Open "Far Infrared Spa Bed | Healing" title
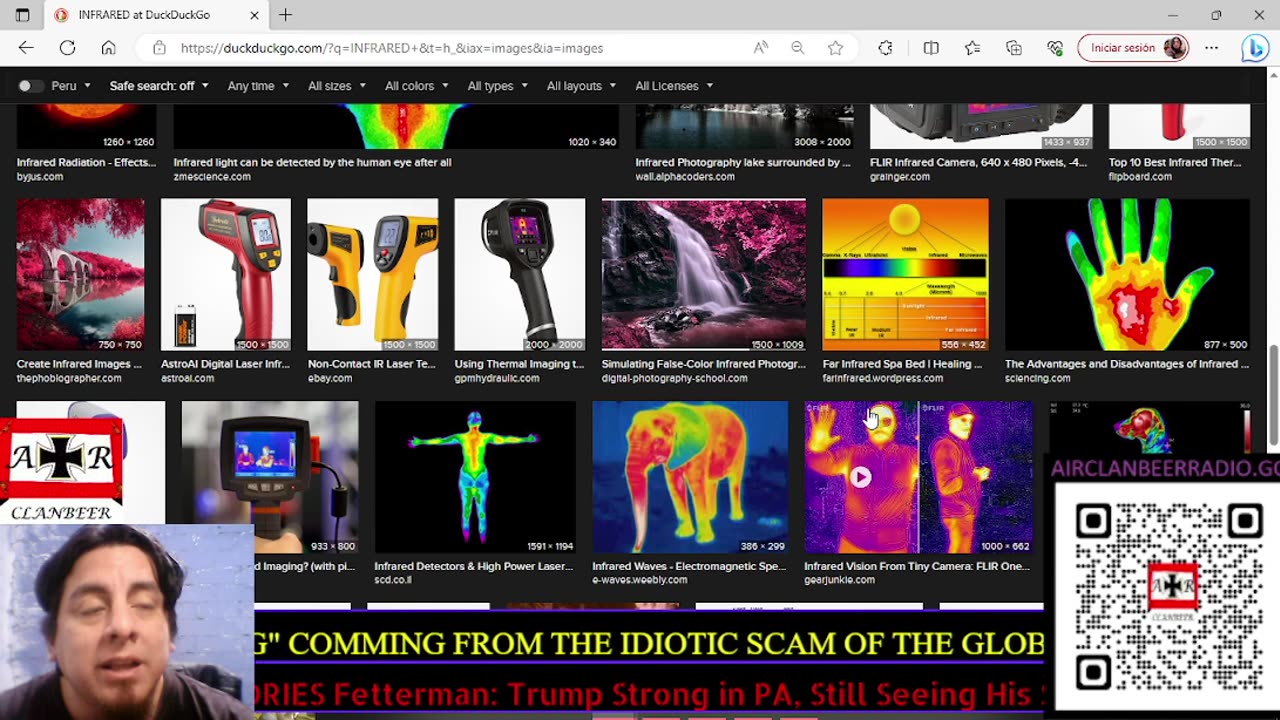1280x720 pixels. (x=902, y=364)
